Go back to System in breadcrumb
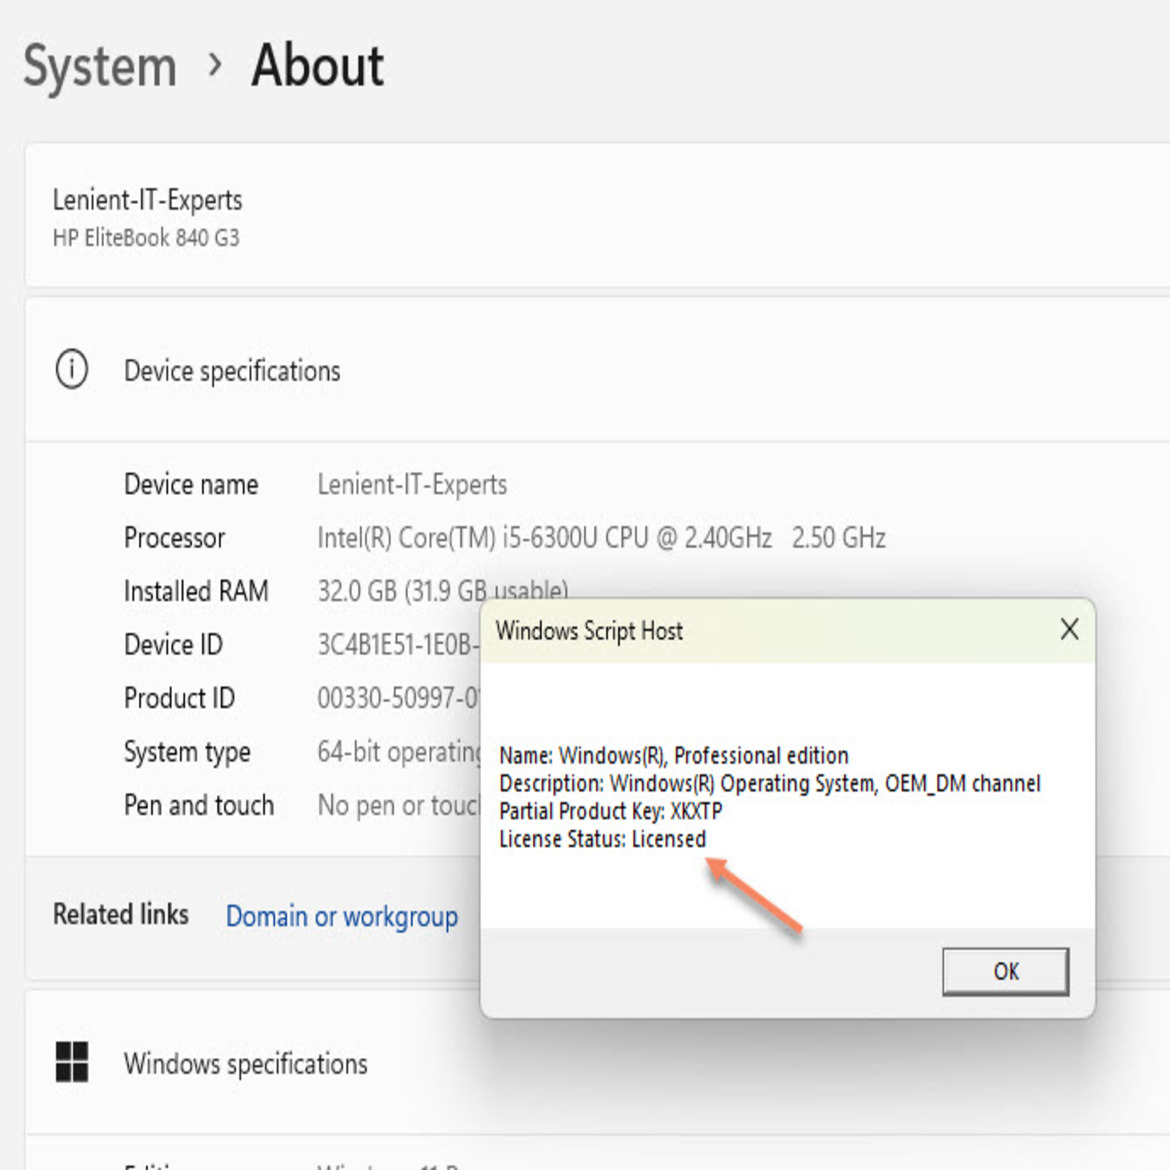The width and height of the screenshot is (1170, 1170). [x=100, y=67]
